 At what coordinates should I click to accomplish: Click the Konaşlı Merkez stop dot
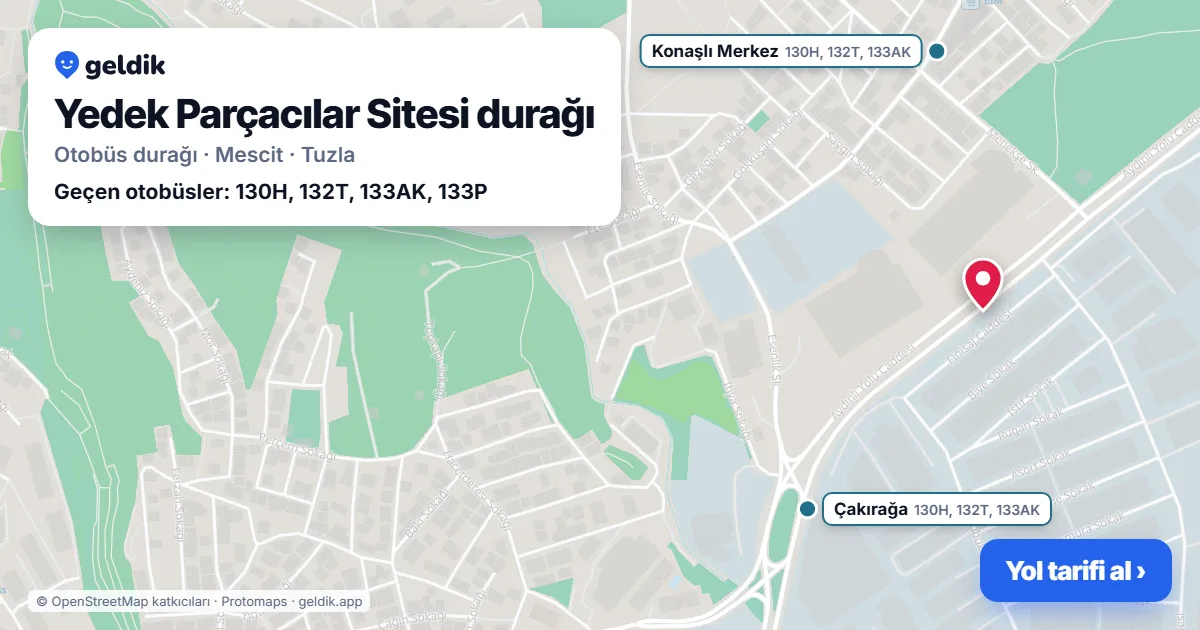[937, 51]
